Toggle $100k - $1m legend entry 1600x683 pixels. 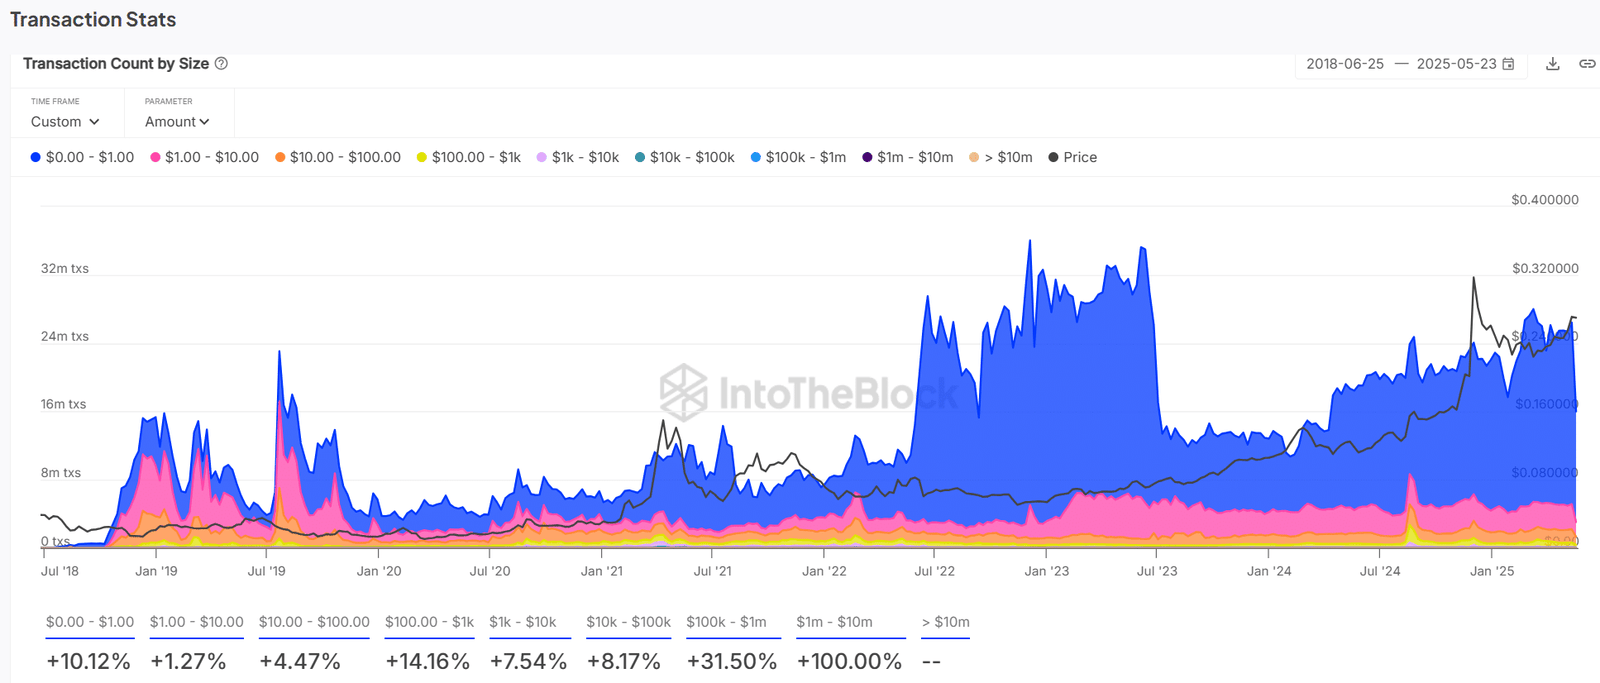798,157
